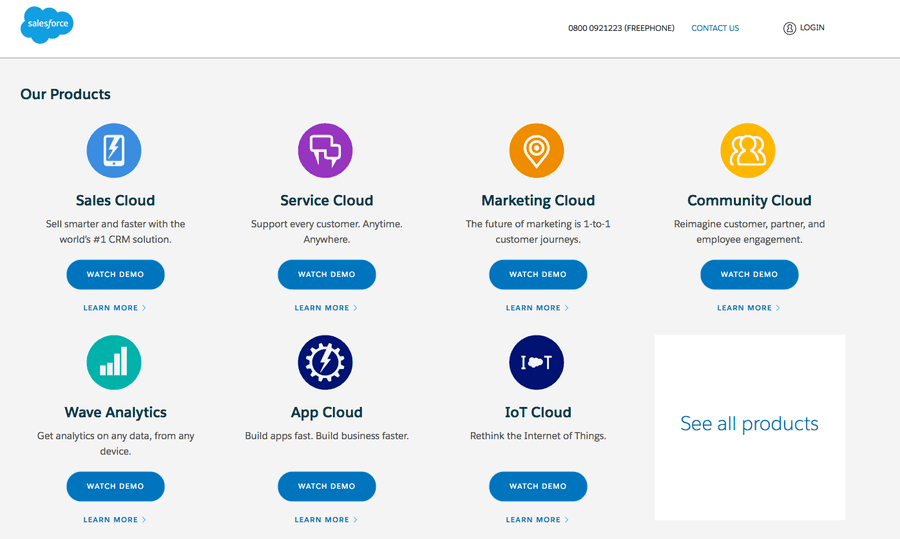Learn more about Community Cloud
Image resolution: width=900 pixels, height=539 pixels.
[748, 308]
